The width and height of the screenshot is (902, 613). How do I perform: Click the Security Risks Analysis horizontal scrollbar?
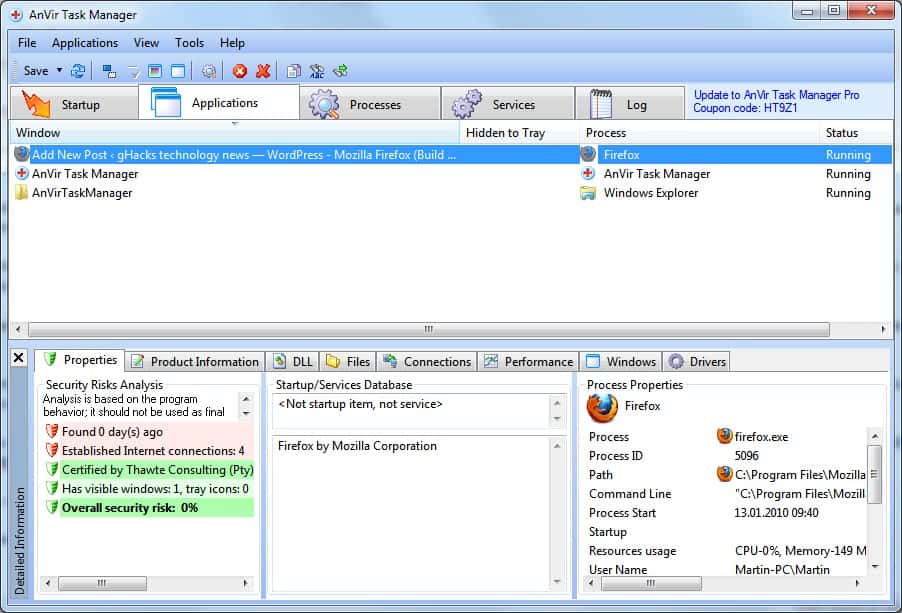point(102,583)
